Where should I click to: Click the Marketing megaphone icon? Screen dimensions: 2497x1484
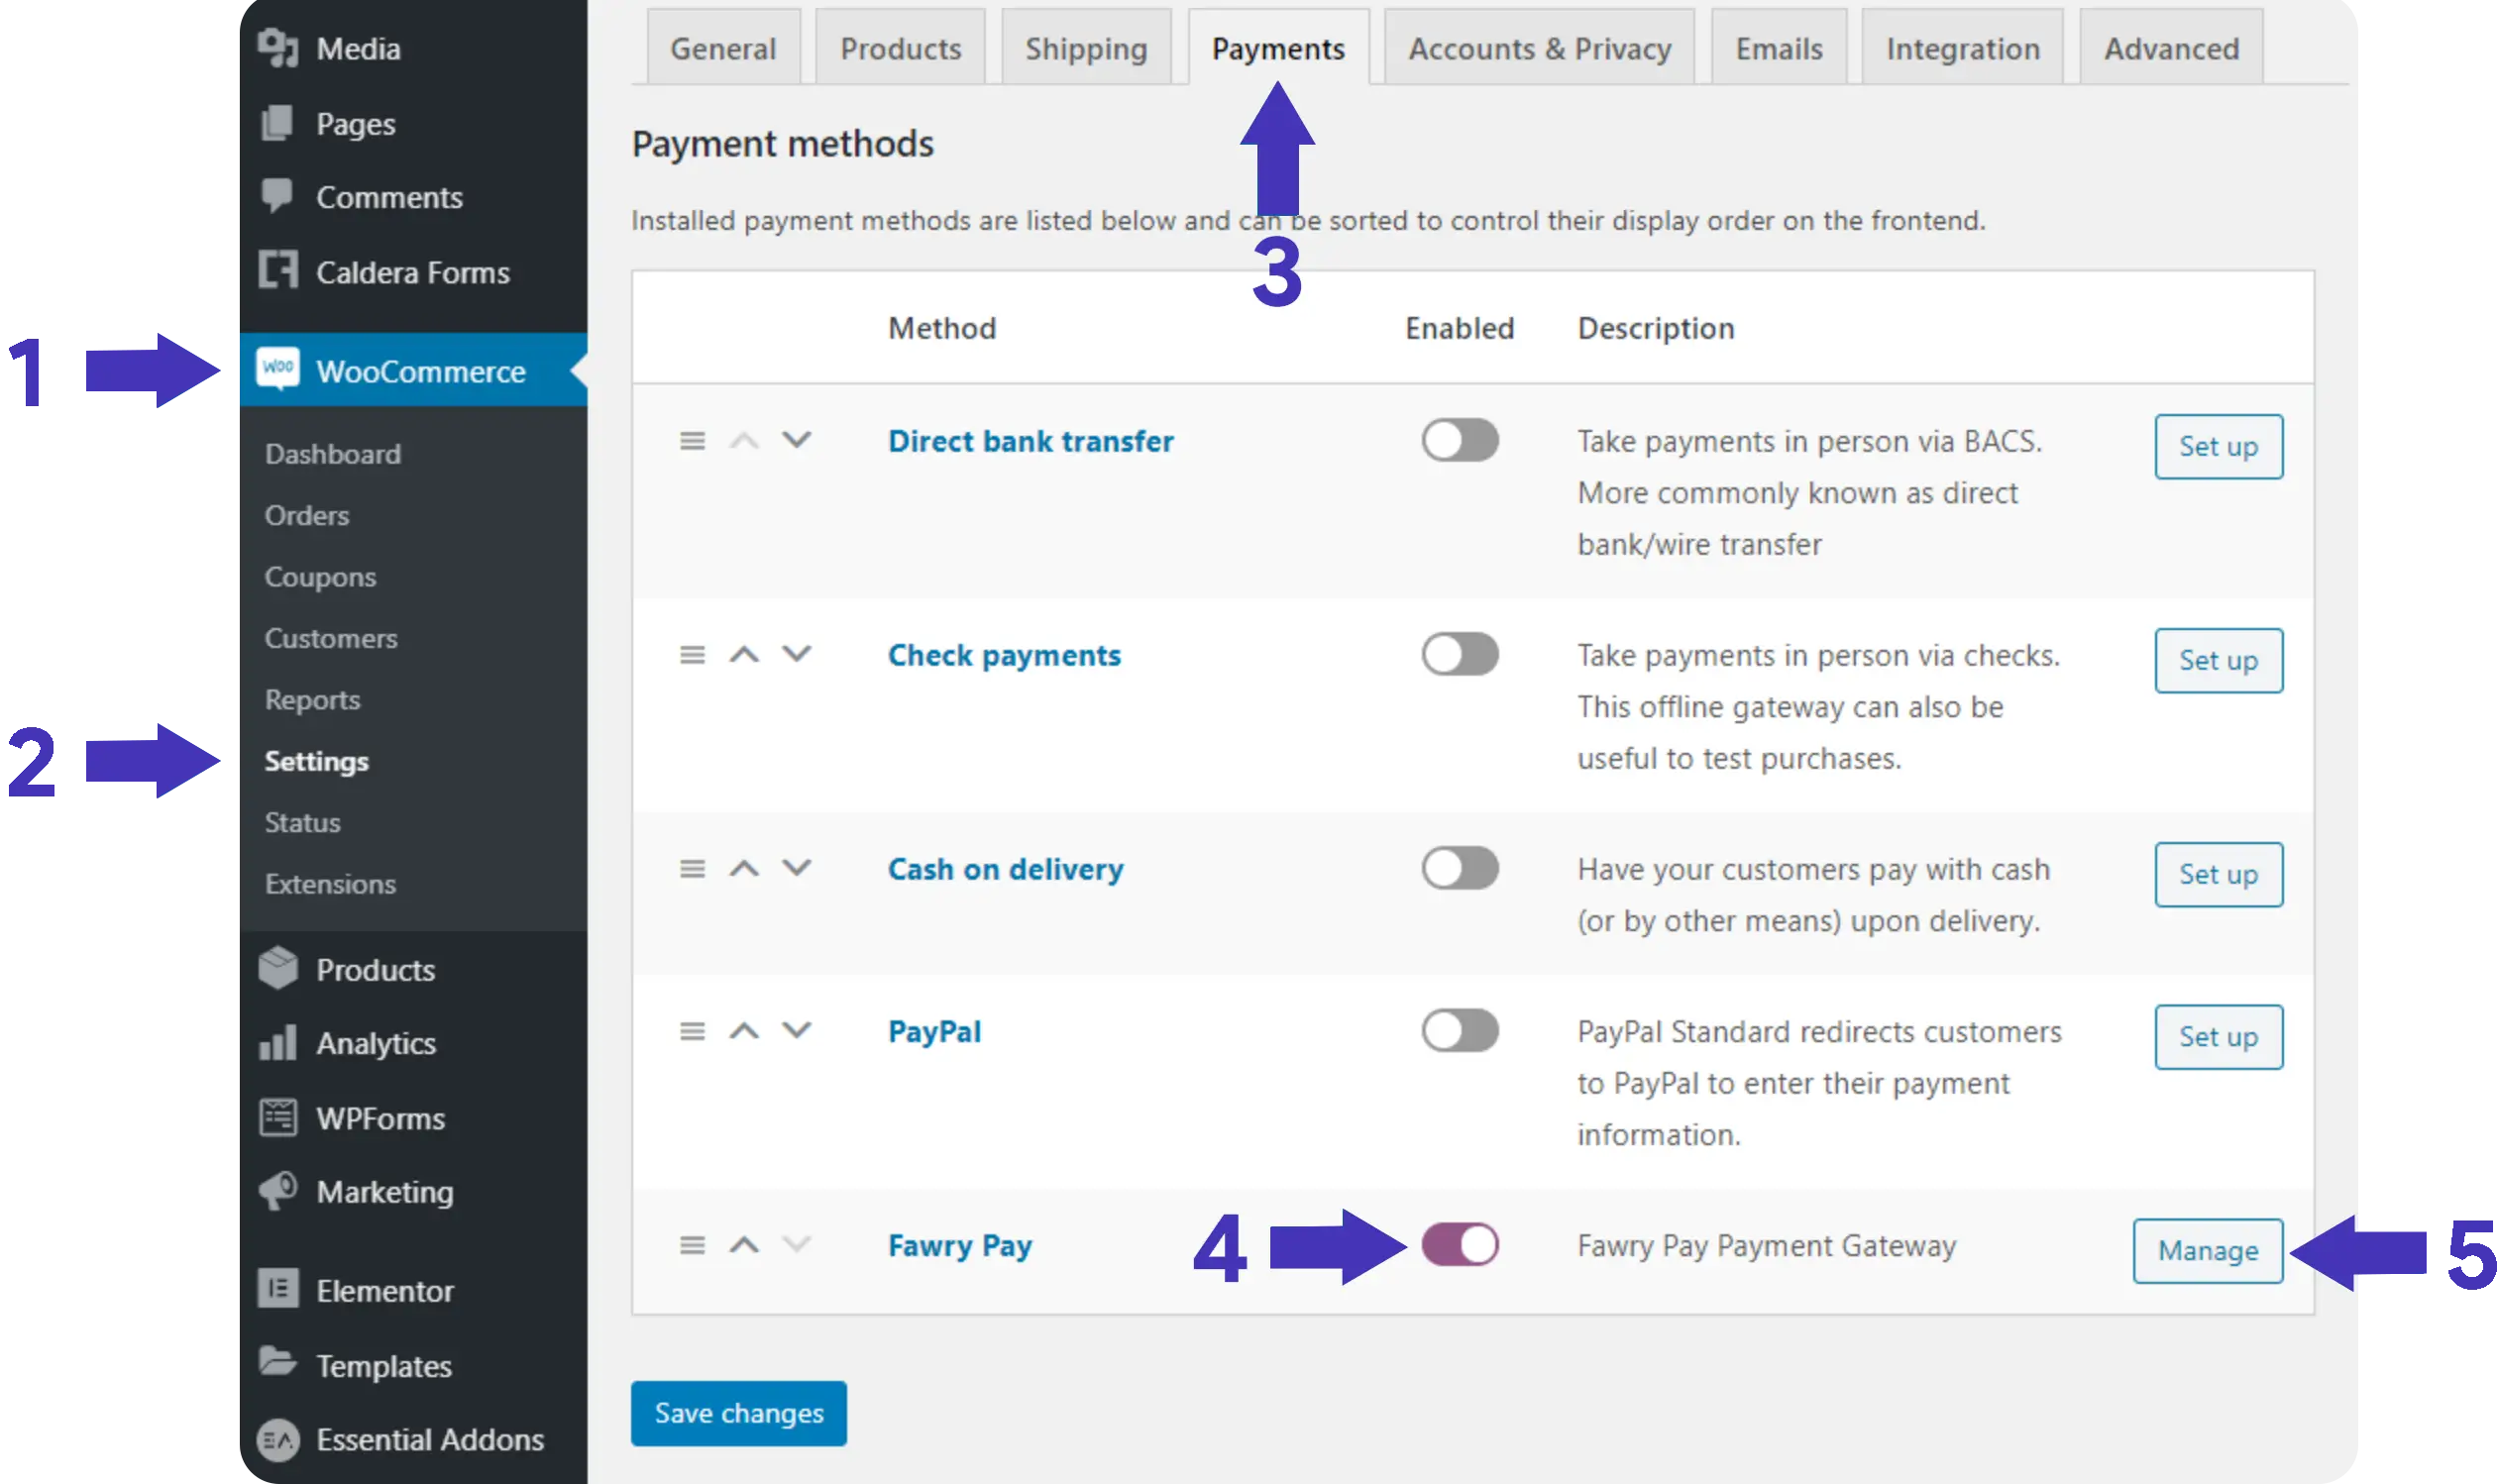point(278,1190)
